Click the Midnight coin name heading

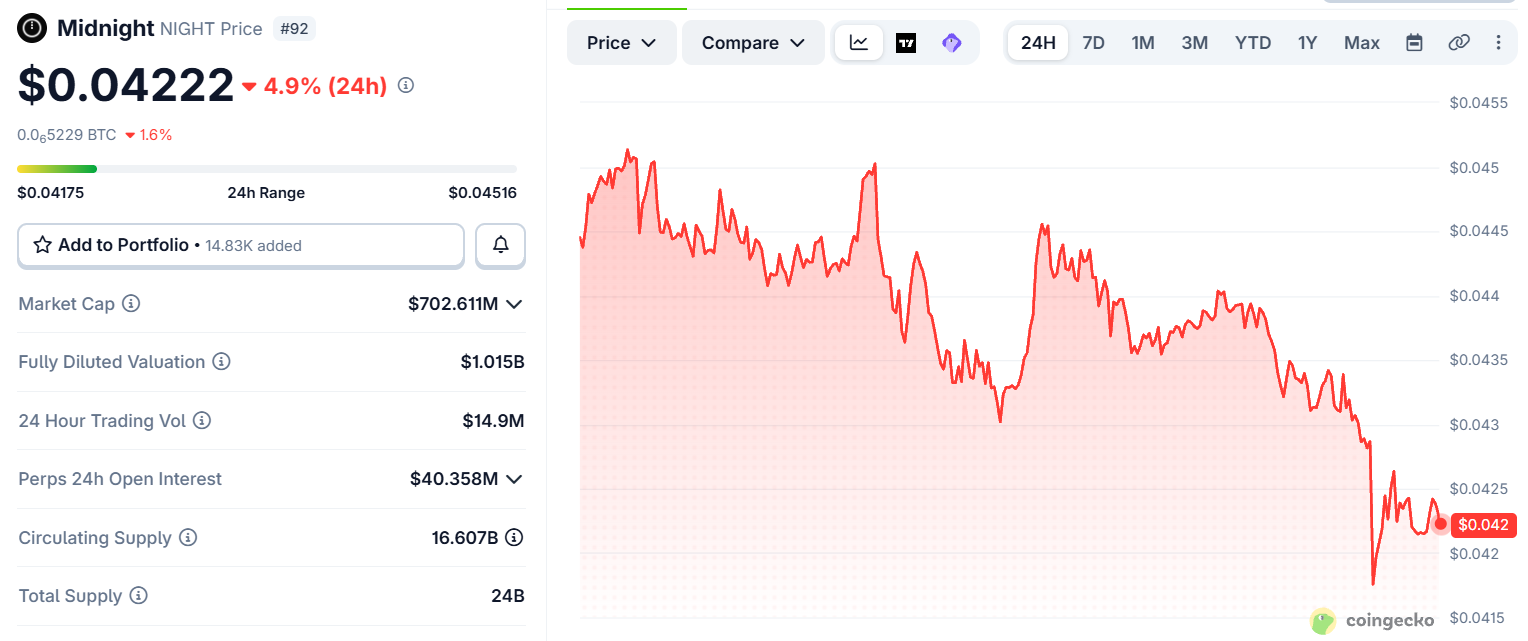105,28
